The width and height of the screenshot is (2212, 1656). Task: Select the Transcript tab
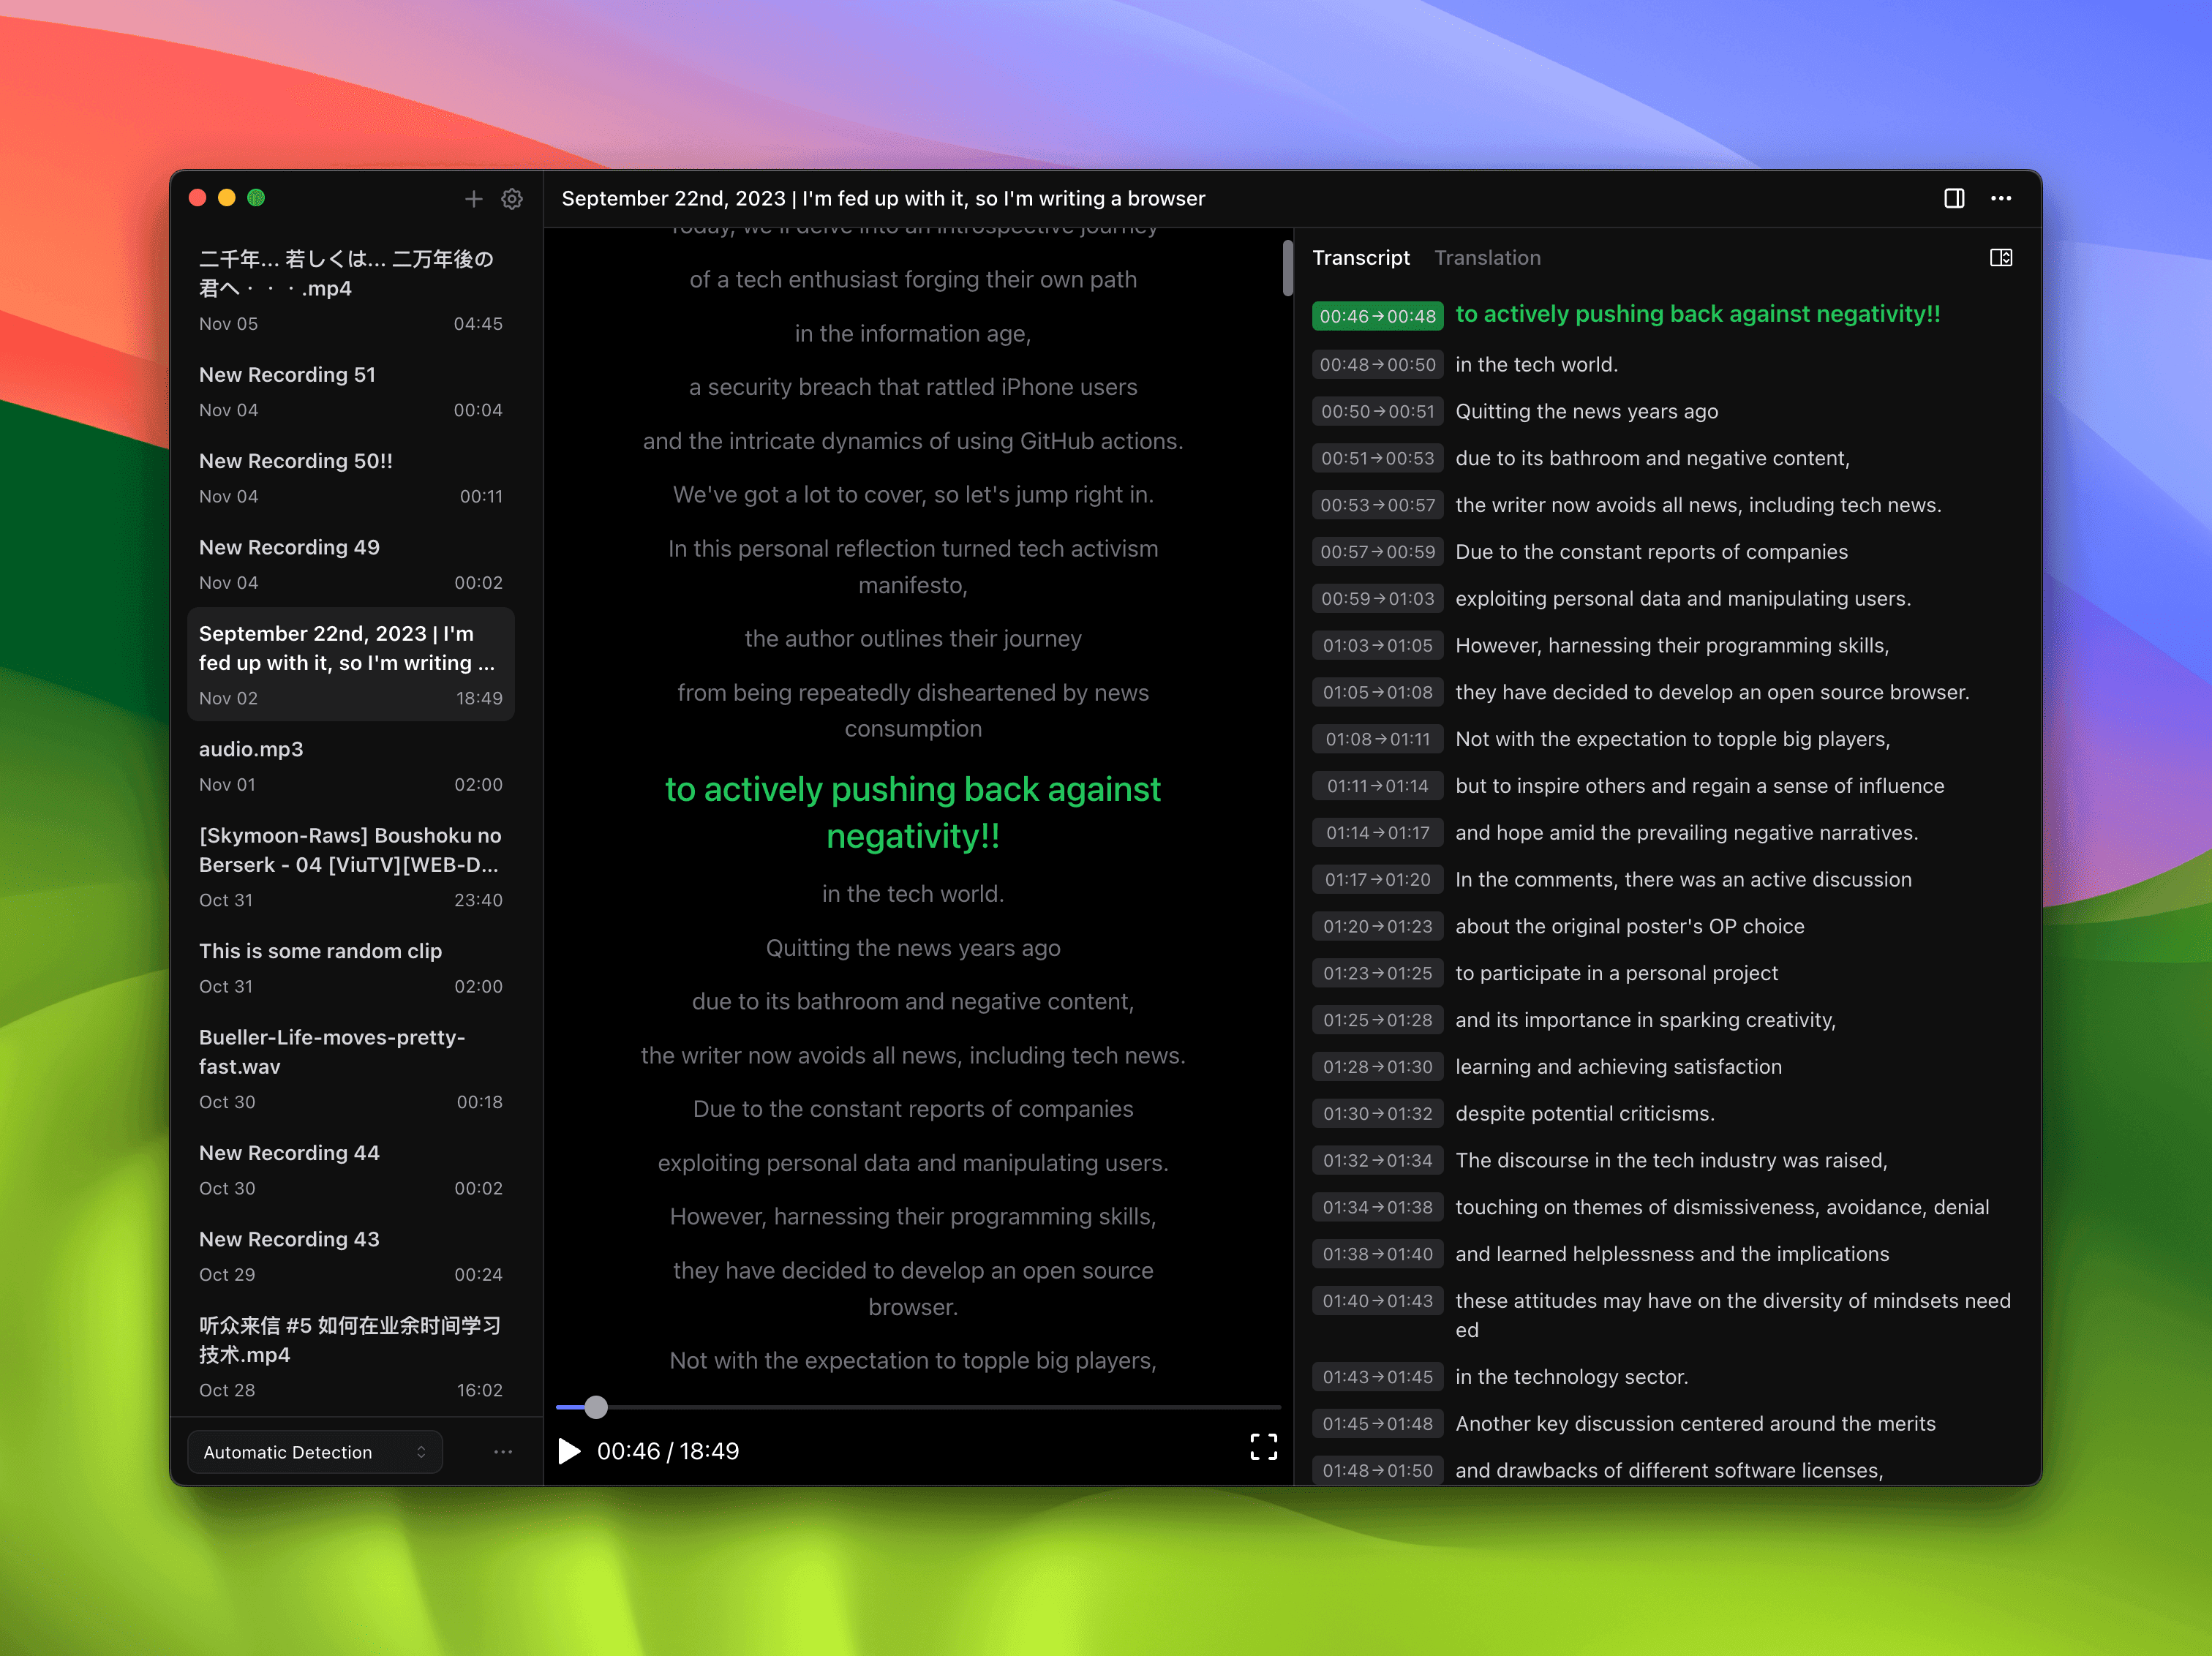click(1360, 258)
